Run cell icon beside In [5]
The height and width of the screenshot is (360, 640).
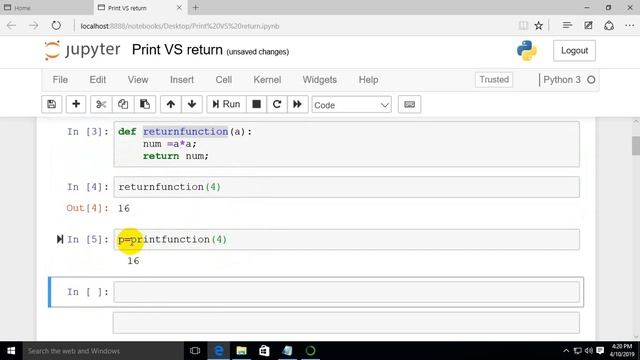coord(60,239)
